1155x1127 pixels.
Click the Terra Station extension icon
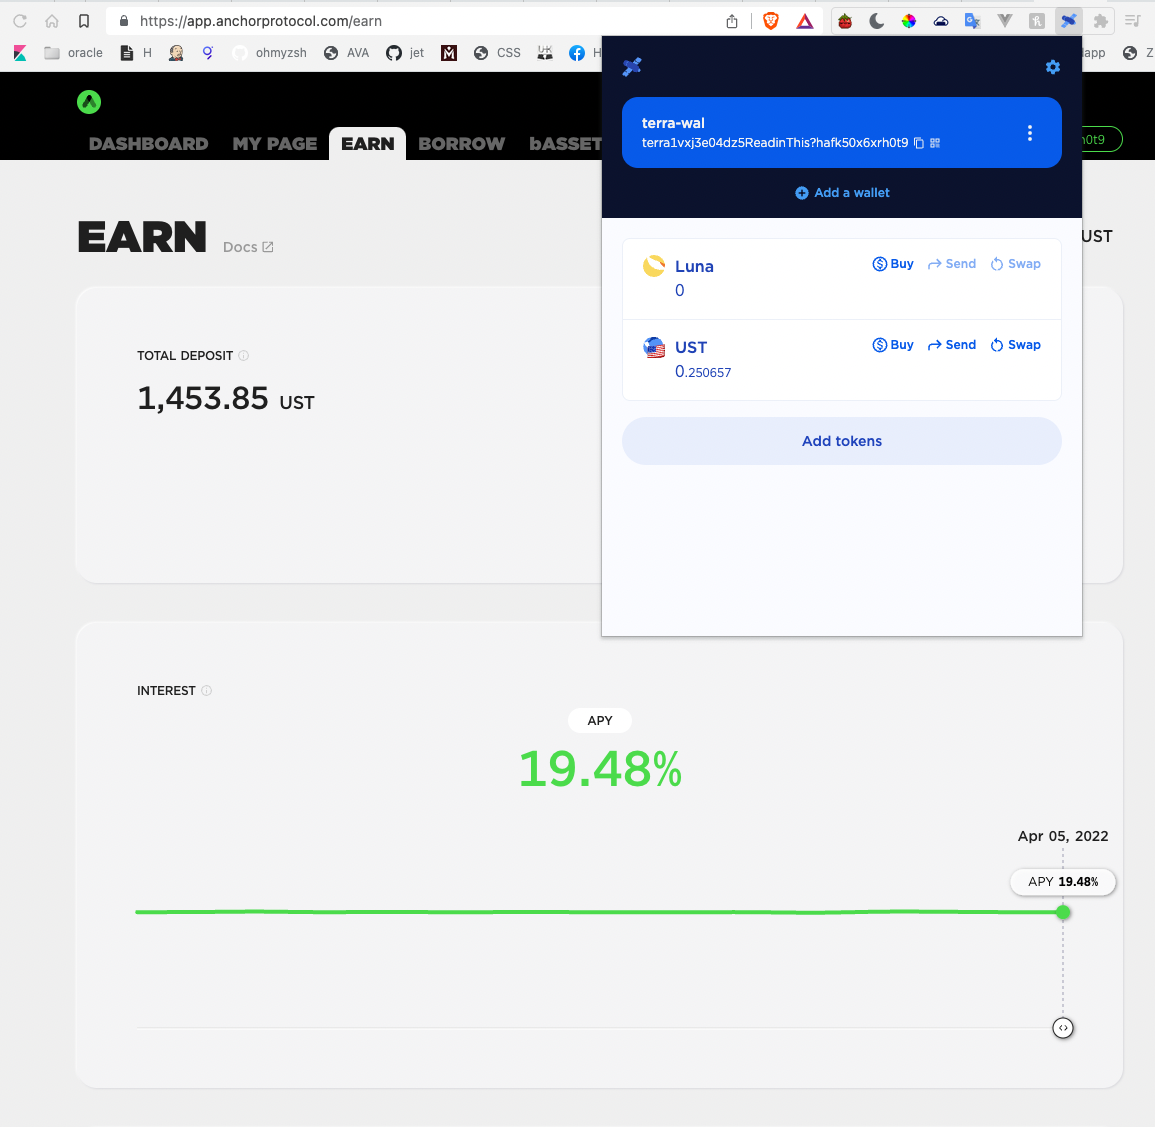click(x=1068, y=21)
